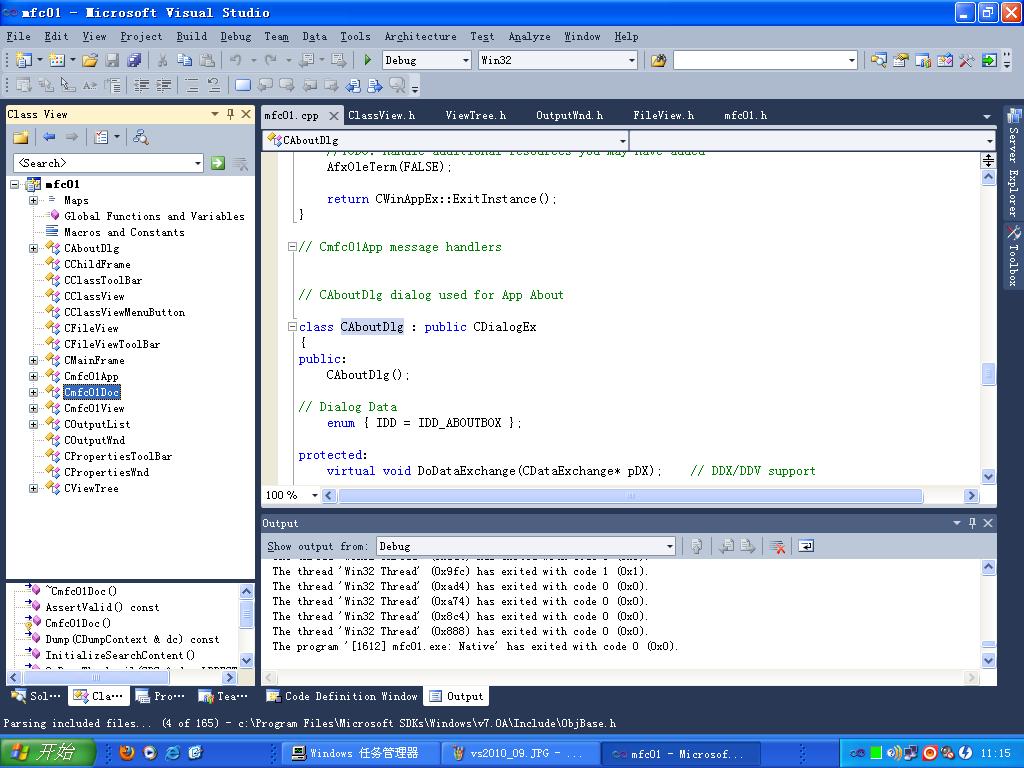Click Clear All icon in Output window

click(x=777, y=547)
